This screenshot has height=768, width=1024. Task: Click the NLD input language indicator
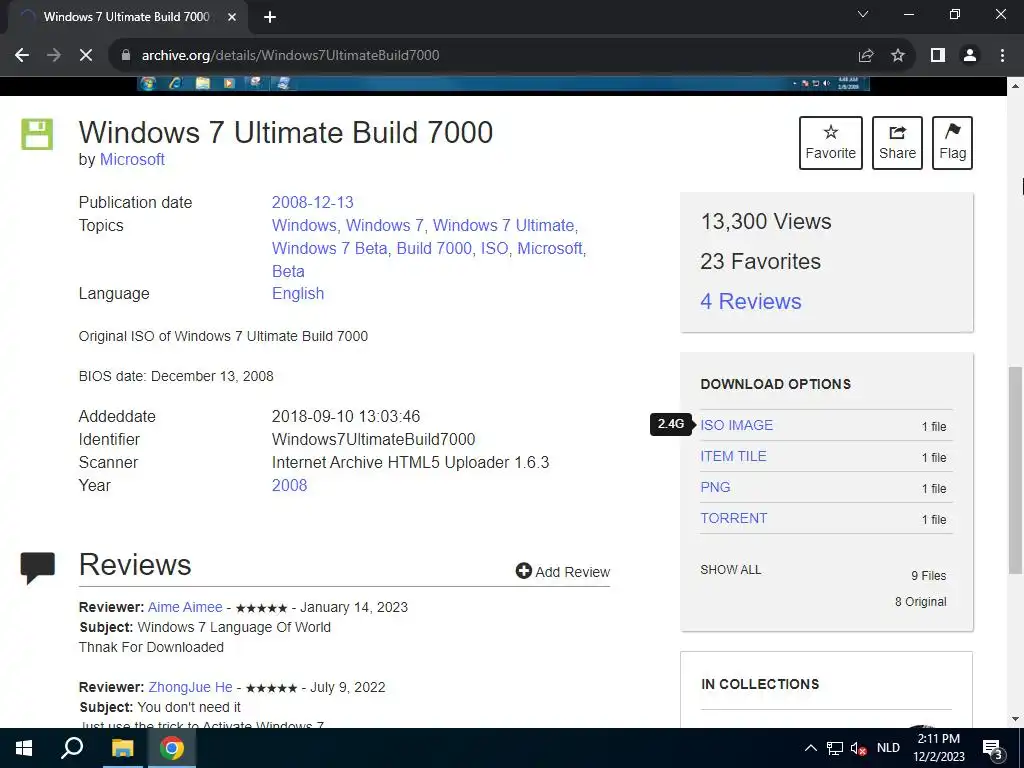click(888, 748)
